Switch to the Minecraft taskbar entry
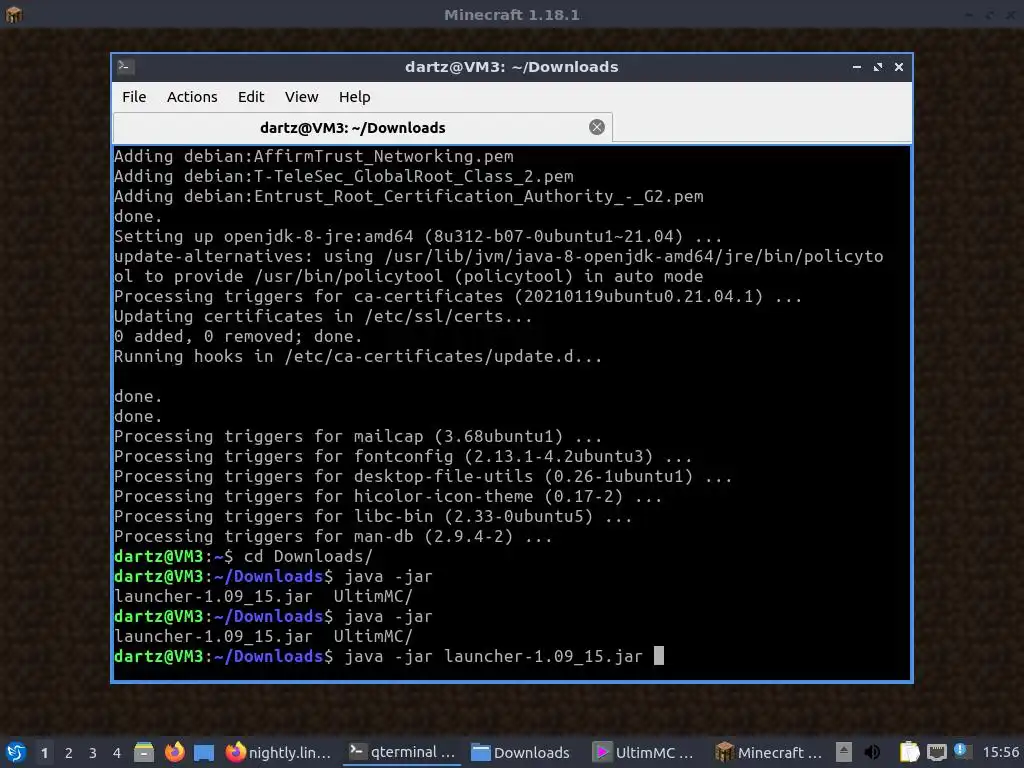1024x768 pixels. [x=768, y=752]
